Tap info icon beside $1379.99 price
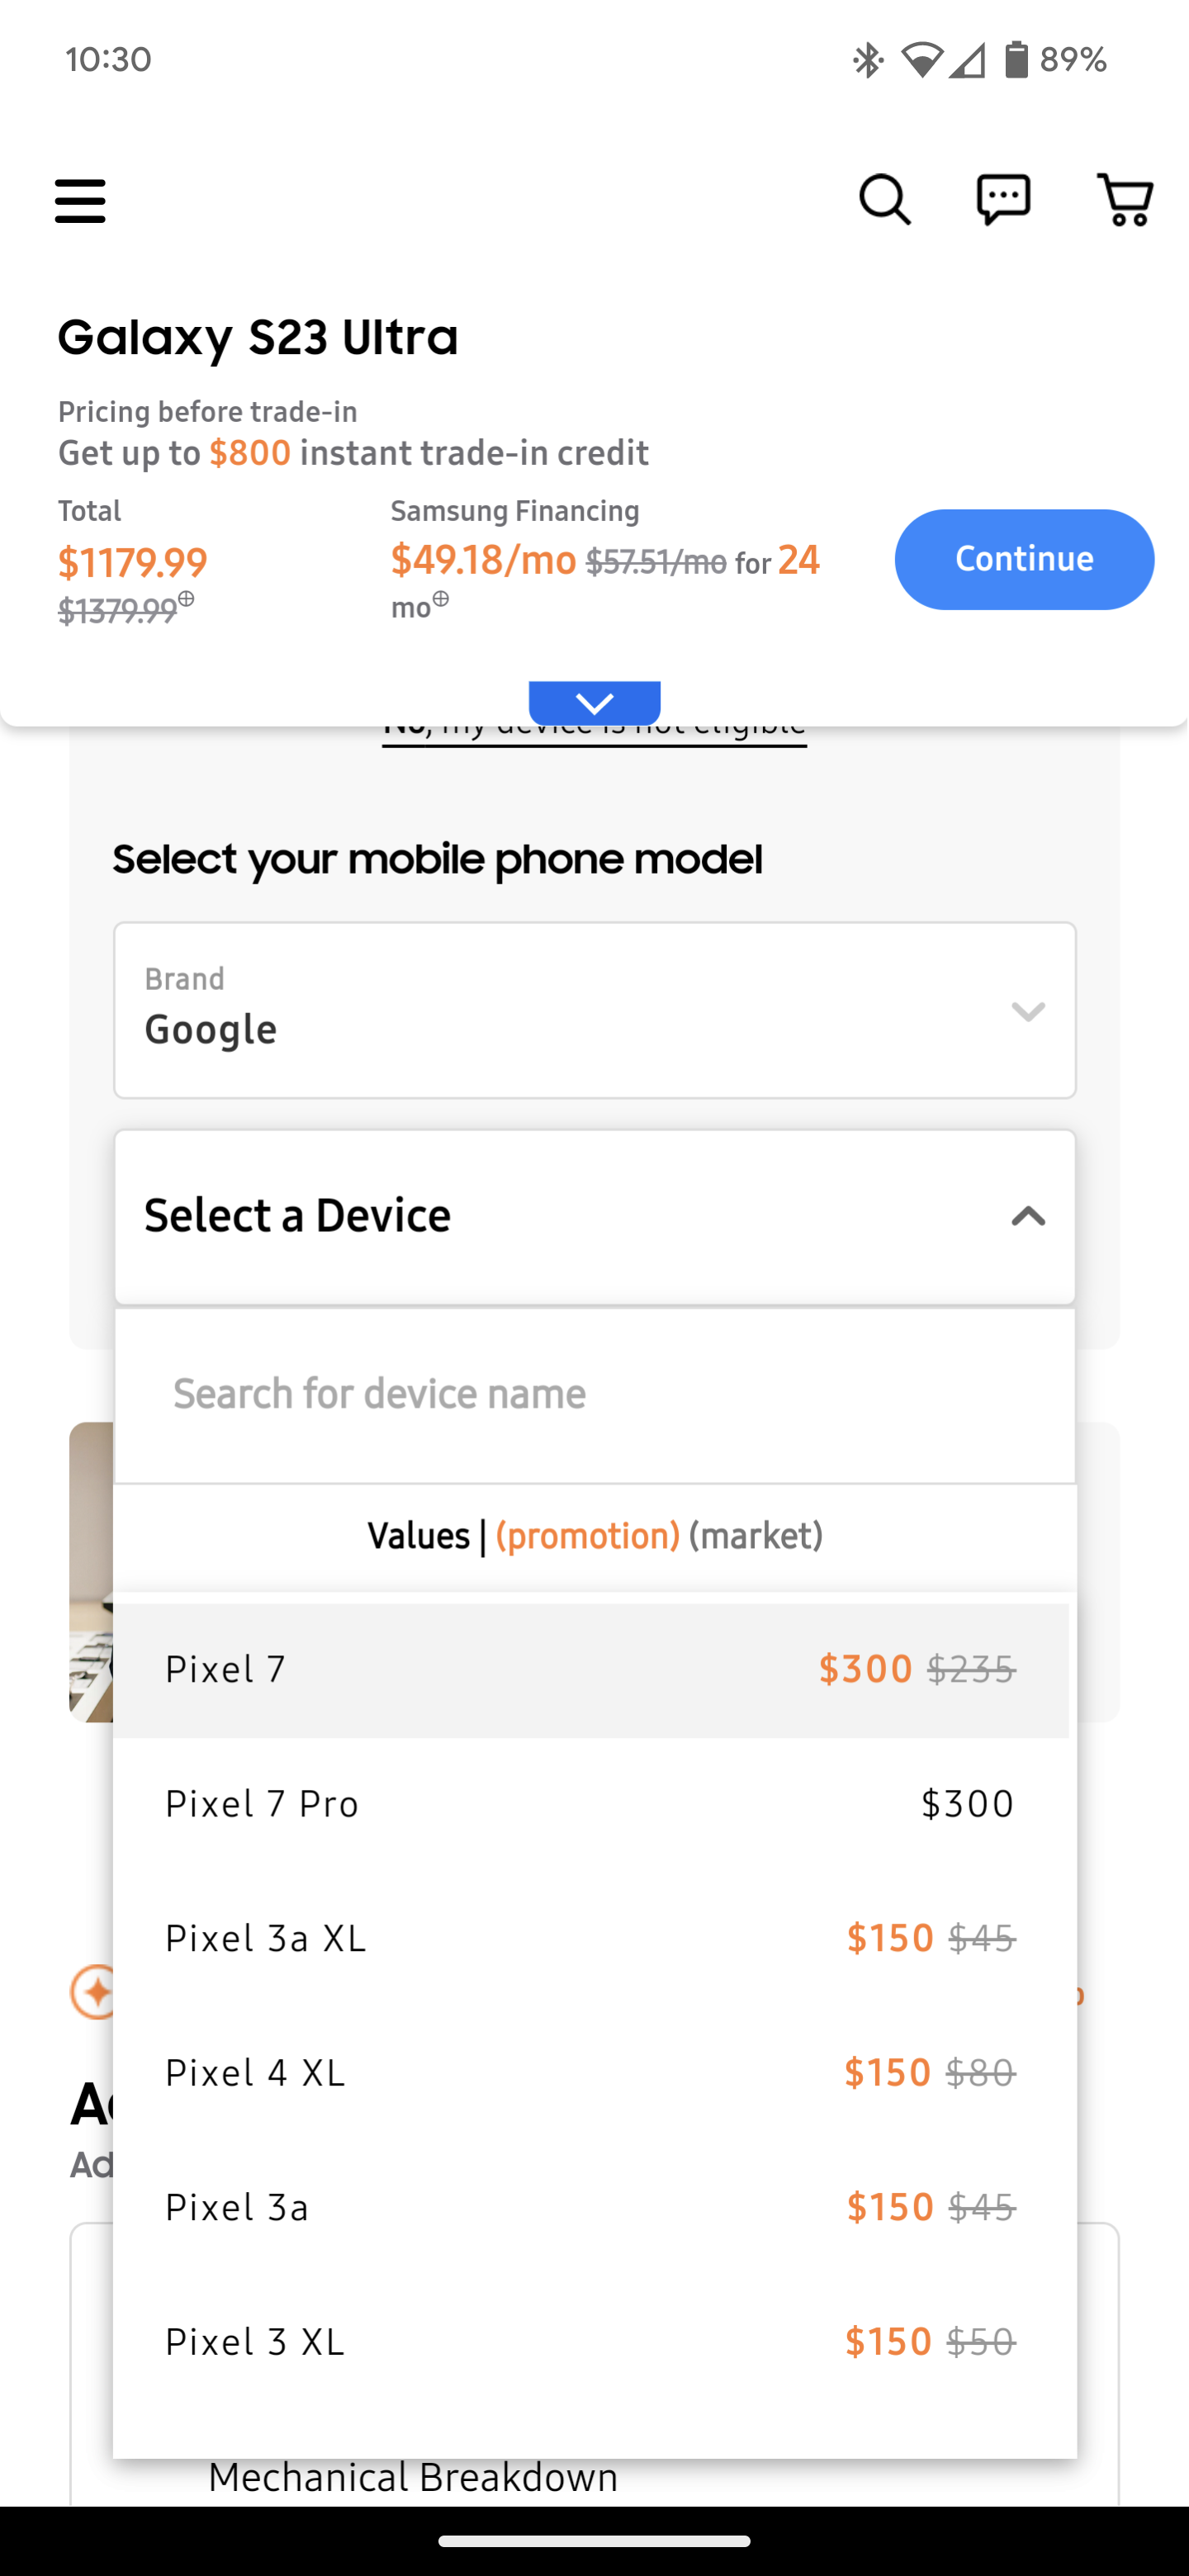Screen dimensions: 1189x2576 186,599
